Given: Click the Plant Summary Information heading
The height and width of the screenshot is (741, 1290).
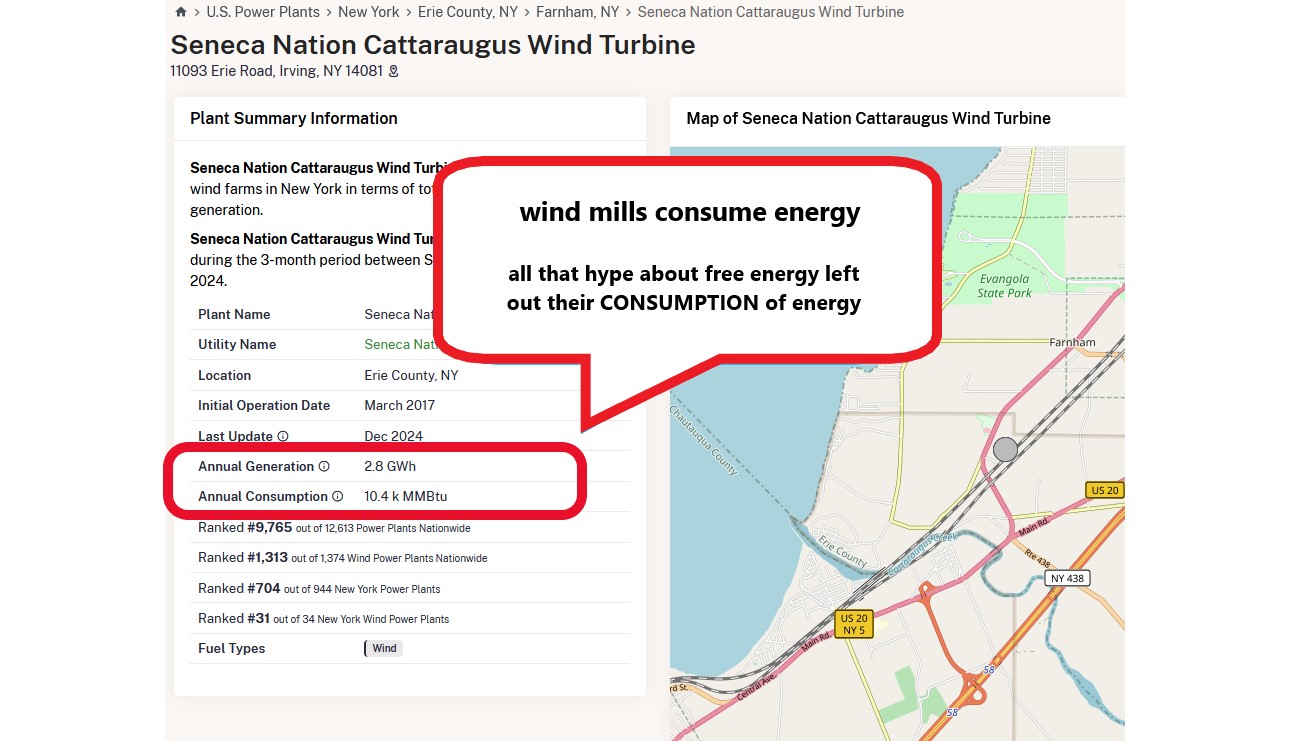Looking at the screenshot, I should tap(294, 118).
